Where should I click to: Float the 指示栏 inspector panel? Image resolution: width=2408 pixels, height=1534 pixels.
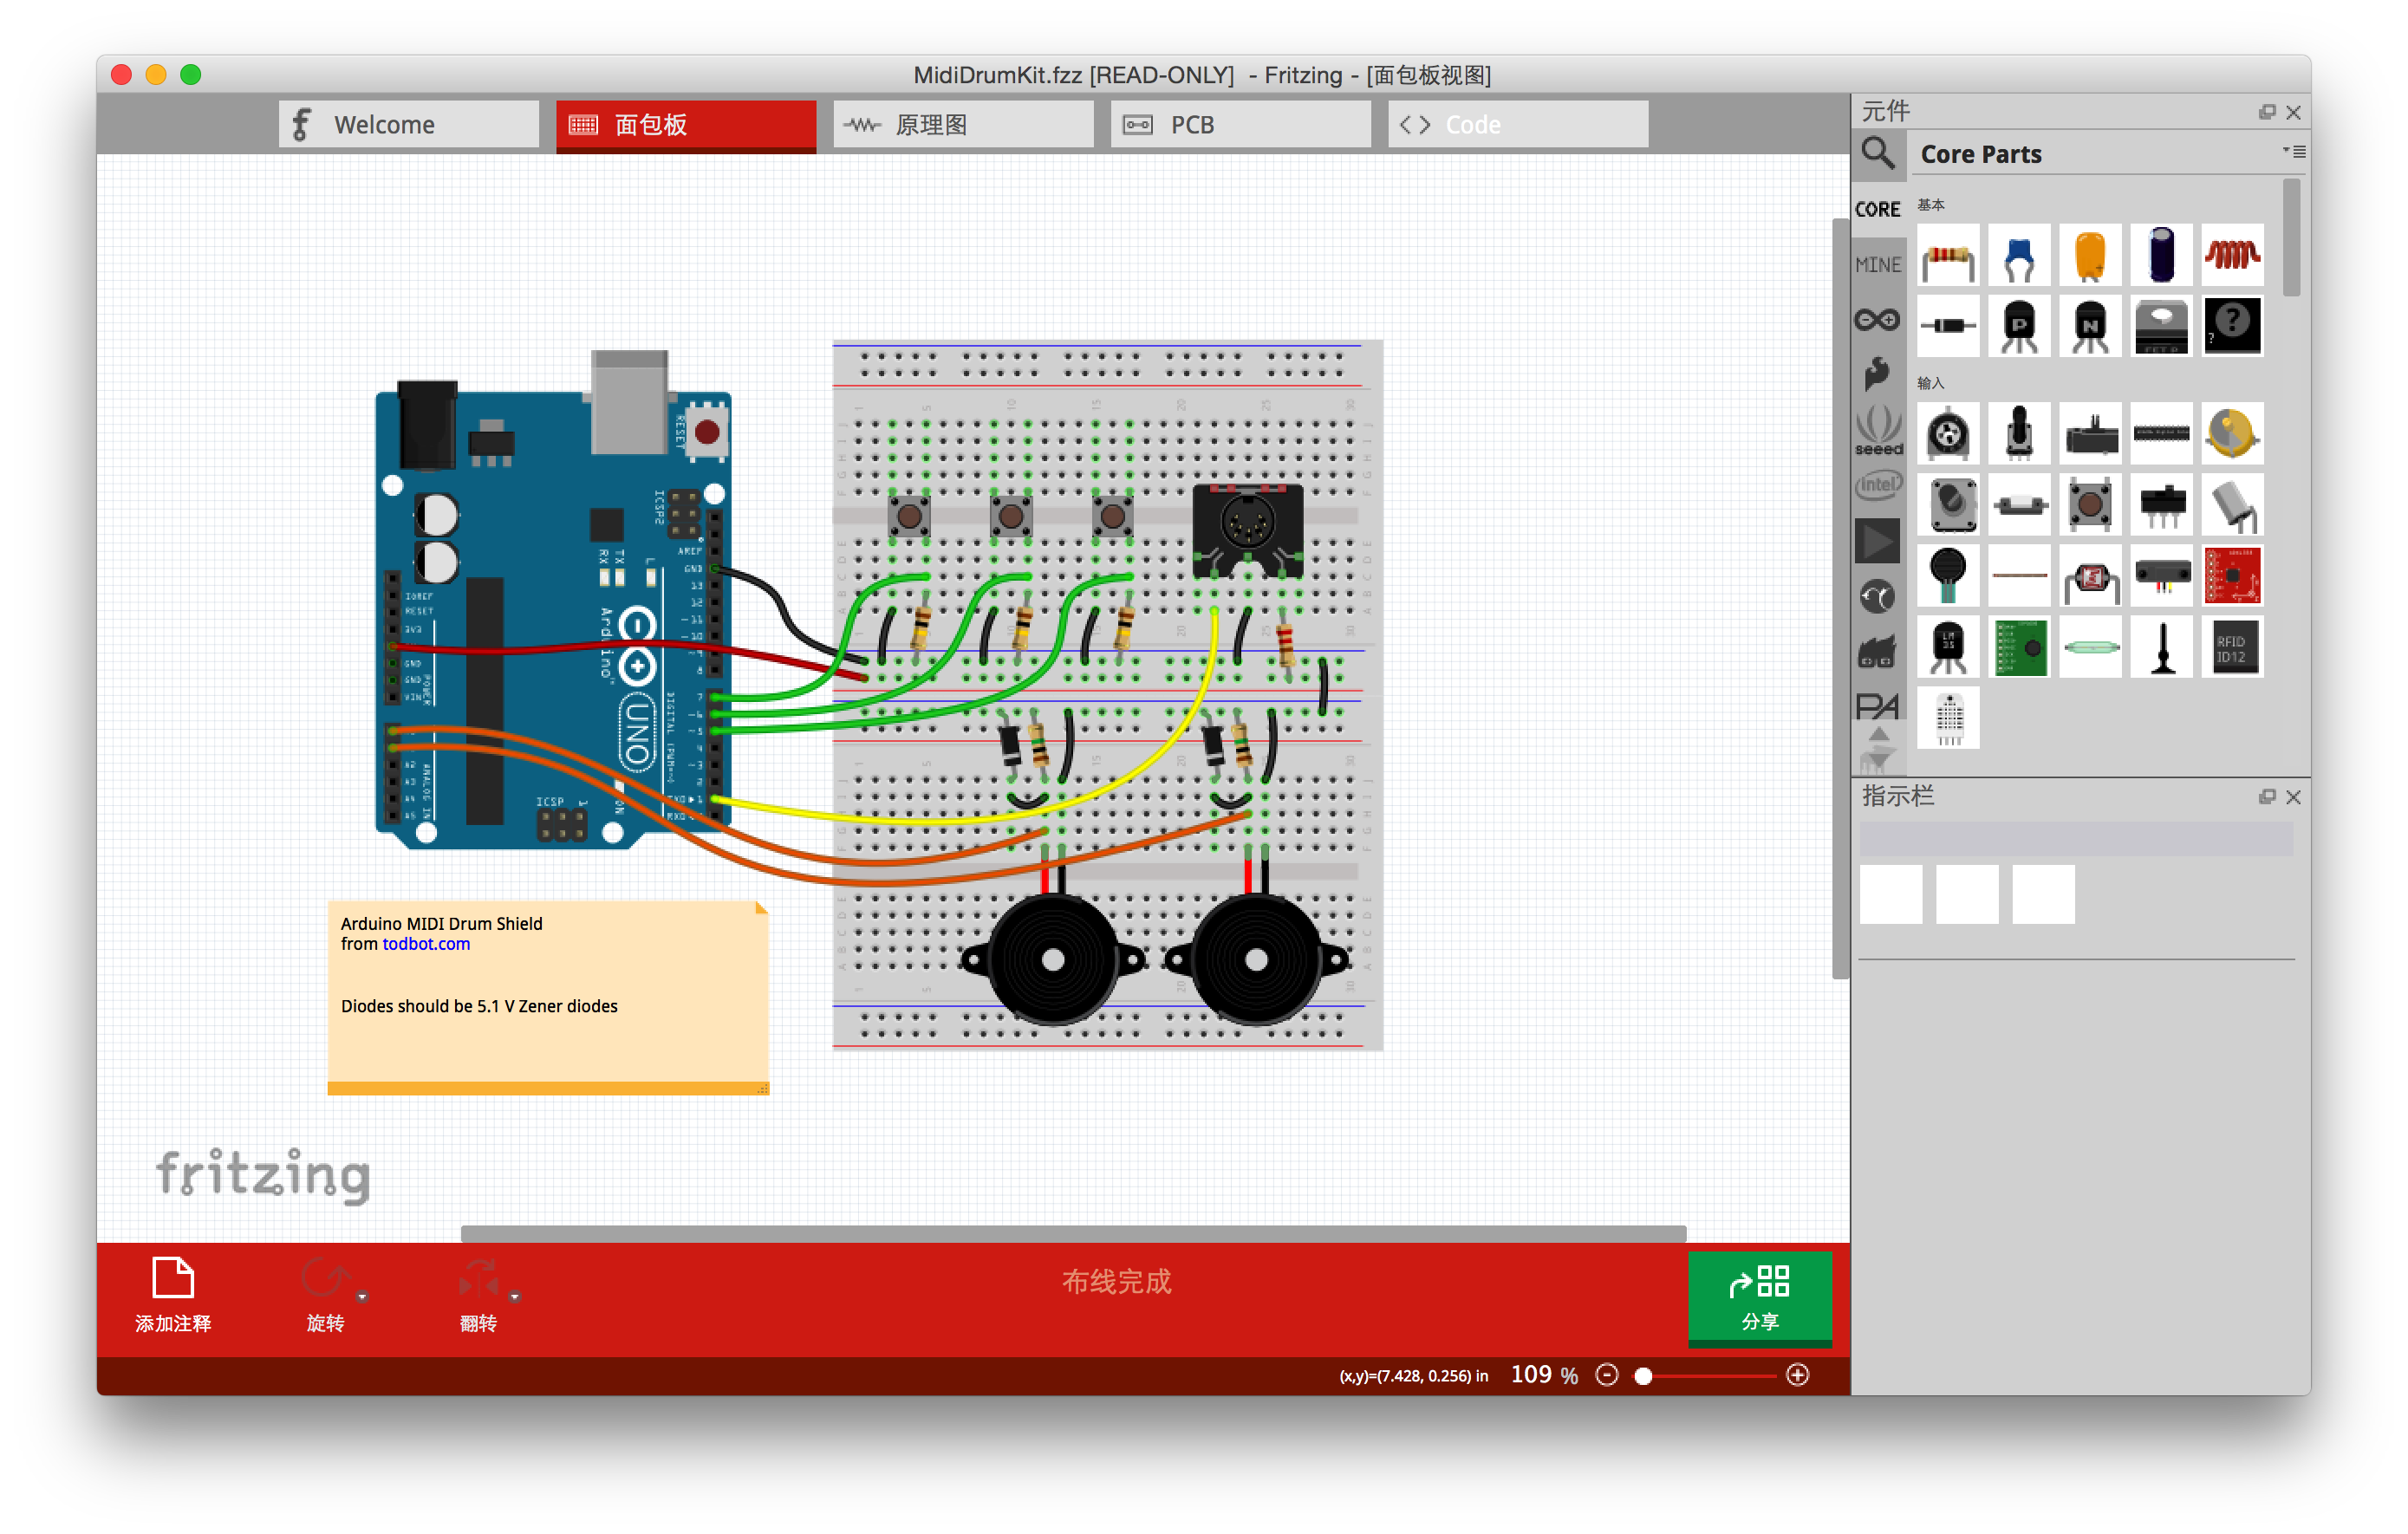click(2266, 797)
